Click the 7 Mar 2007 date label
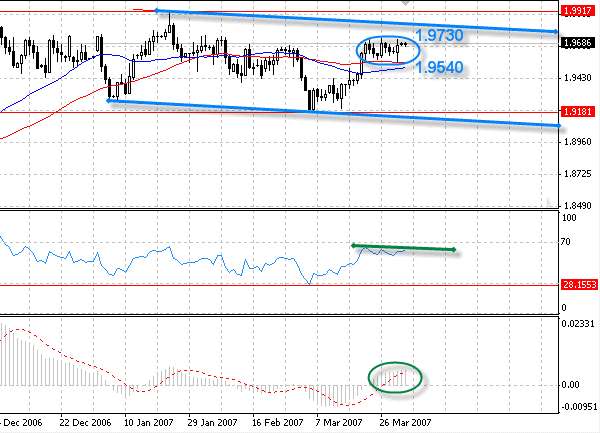Viewport: 600px width, 433px height. coord(339,423)
